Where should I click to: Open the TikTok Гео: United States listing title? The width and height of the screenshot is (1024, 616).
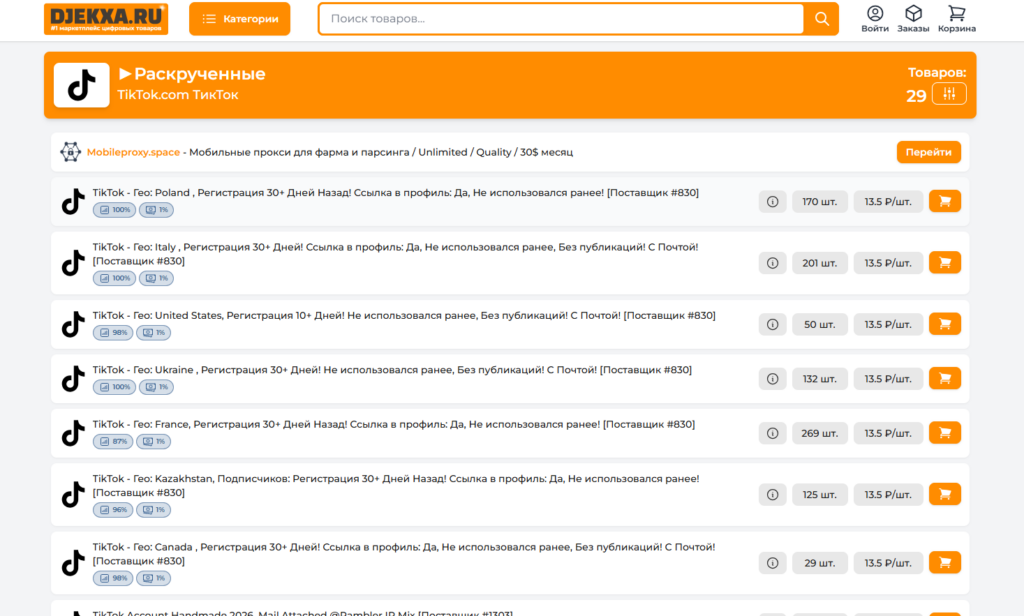pos(404,316)
